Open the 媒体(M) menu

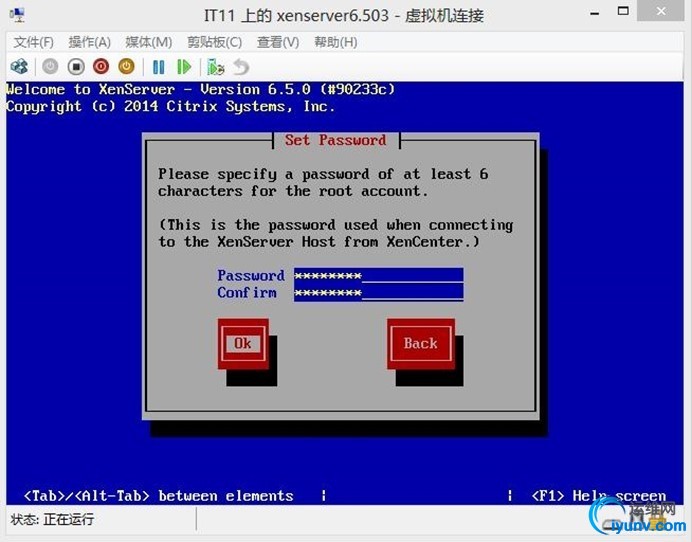149,42
